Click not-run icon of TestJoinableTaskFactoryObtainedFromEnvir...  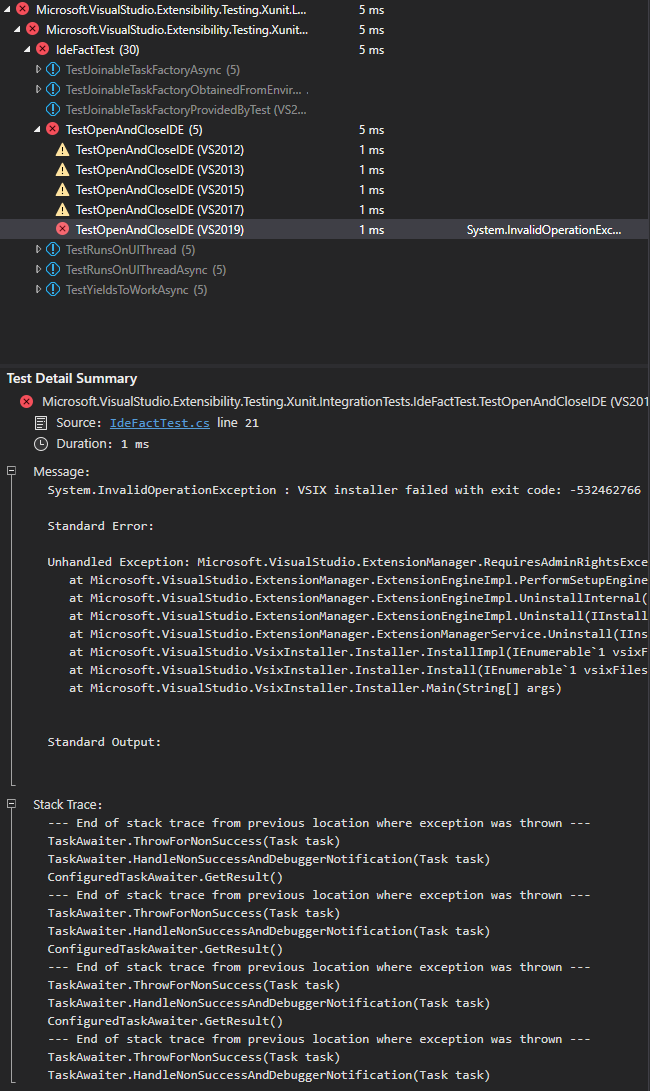53,90
